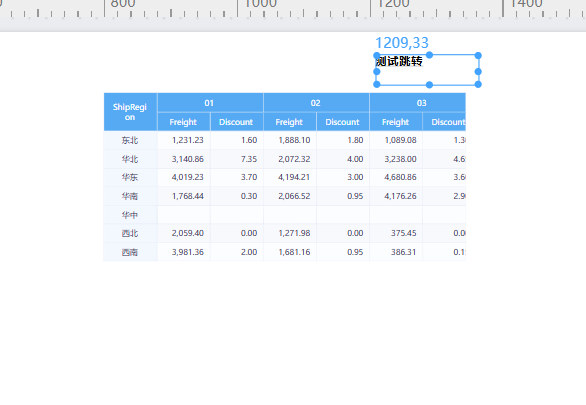Viewport: 586px width, 405px height.
Task: Select the 02 month column header
Action: click(317, 103)
